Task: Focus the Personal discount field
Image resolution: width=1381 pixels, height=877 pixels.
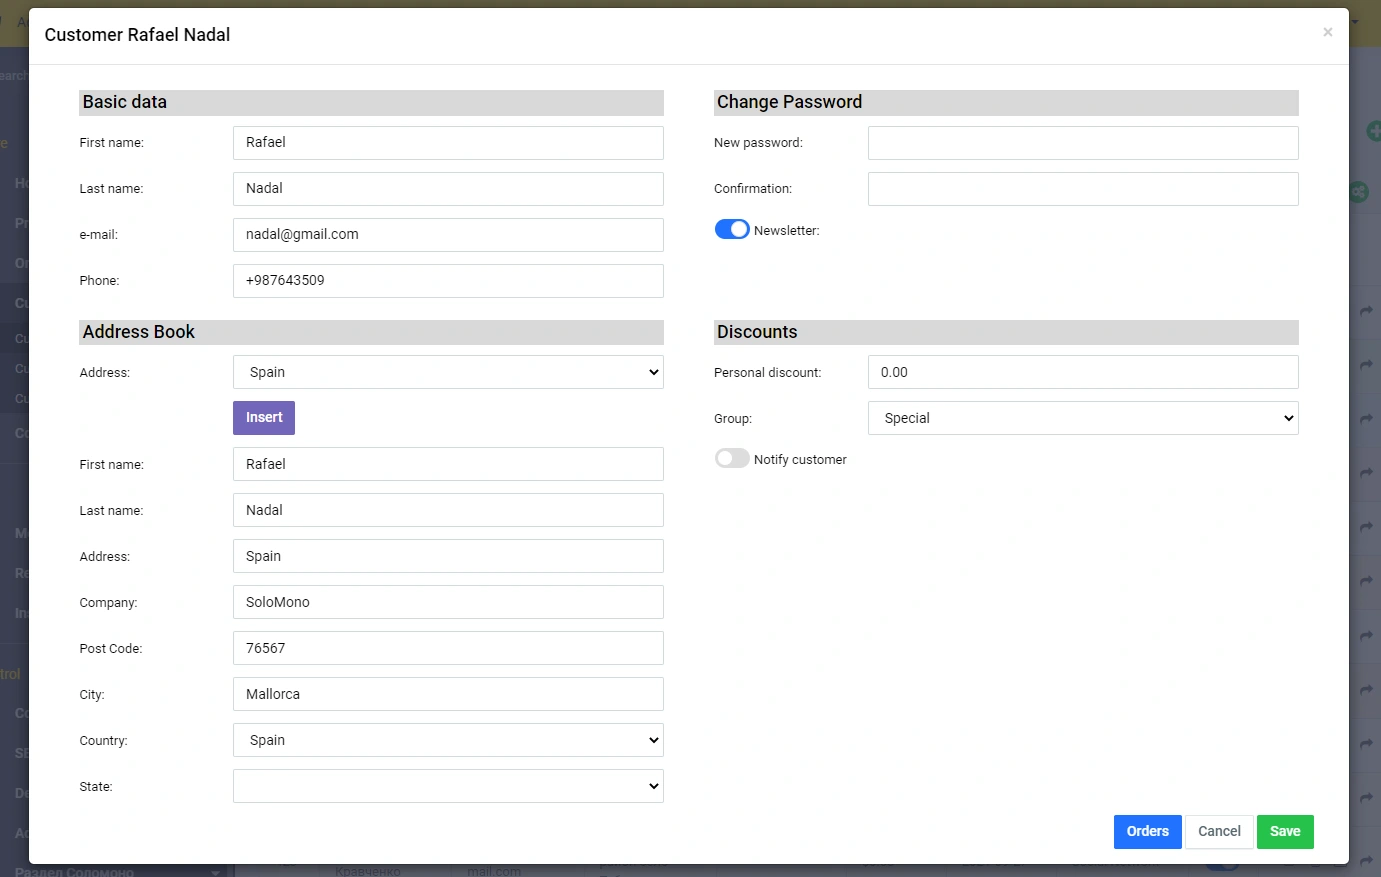Action: [x=1082, y=372]
